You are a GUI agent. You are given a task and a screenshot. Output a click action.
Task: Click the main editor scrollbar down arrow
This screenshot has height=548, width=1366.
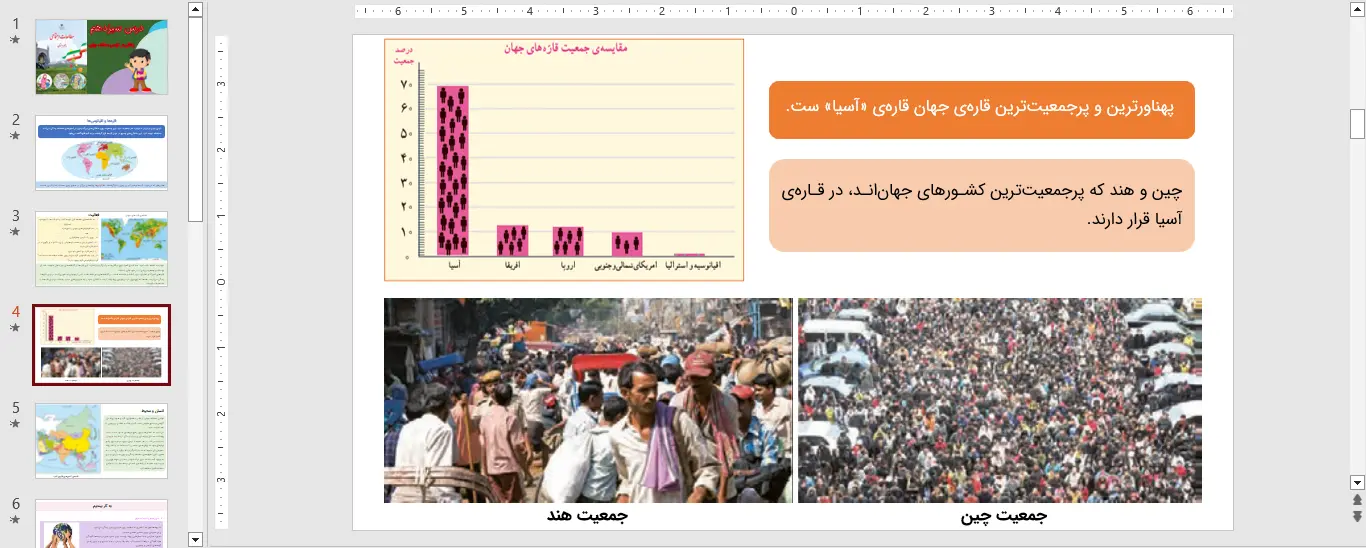(1357, 482)
